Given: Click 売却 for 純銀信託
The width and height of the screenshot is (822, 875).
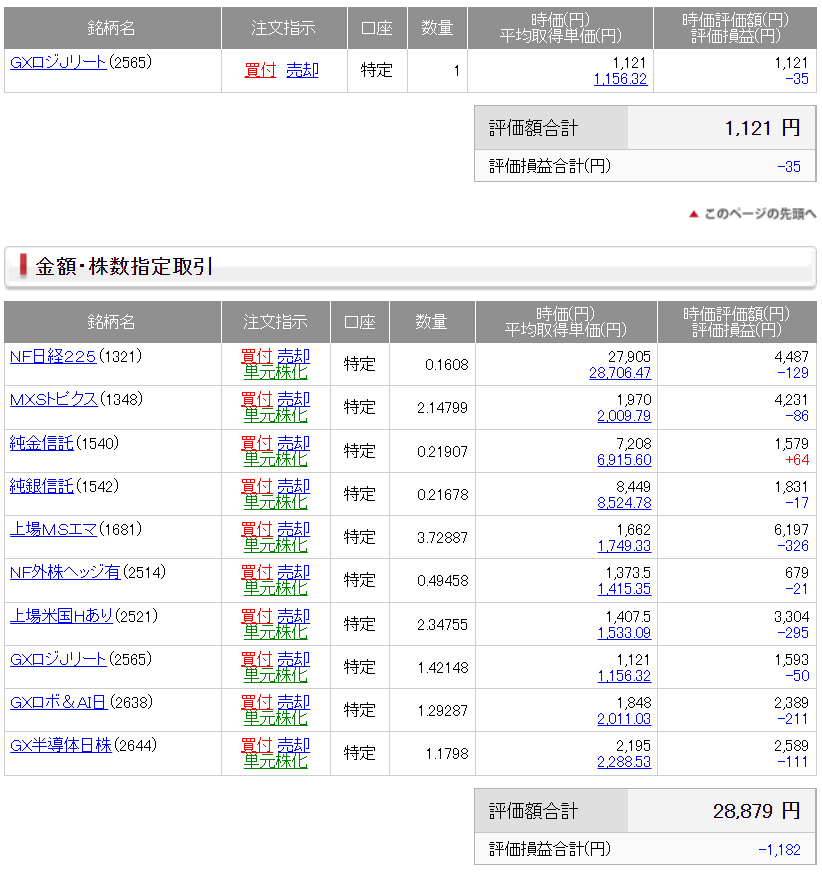Looking at the screenshot, I should (x=294, y=486).
